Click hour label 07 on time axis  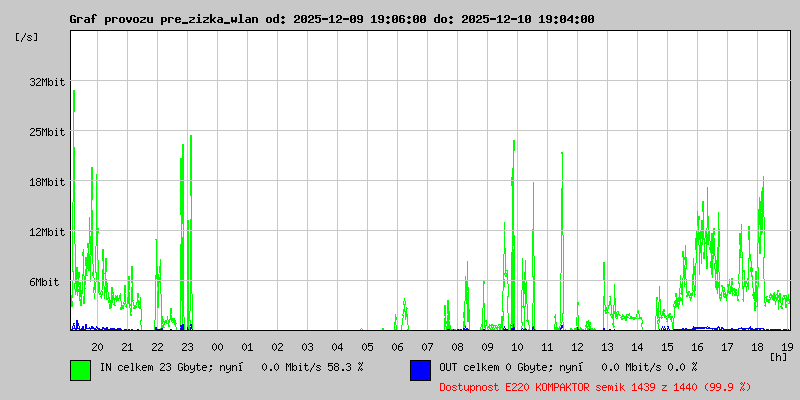click(x=428, y=347)
